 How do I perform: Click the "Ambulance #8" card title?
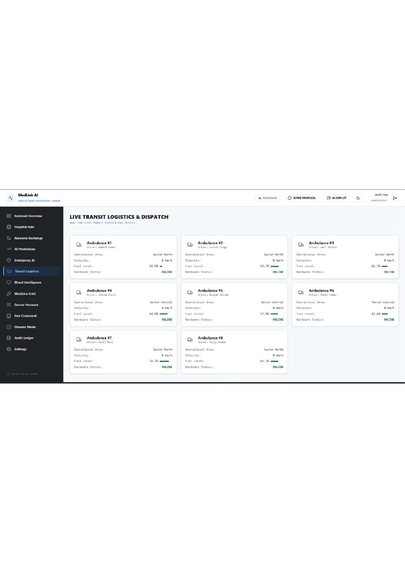pyautogui.click(x=210, y=338)
